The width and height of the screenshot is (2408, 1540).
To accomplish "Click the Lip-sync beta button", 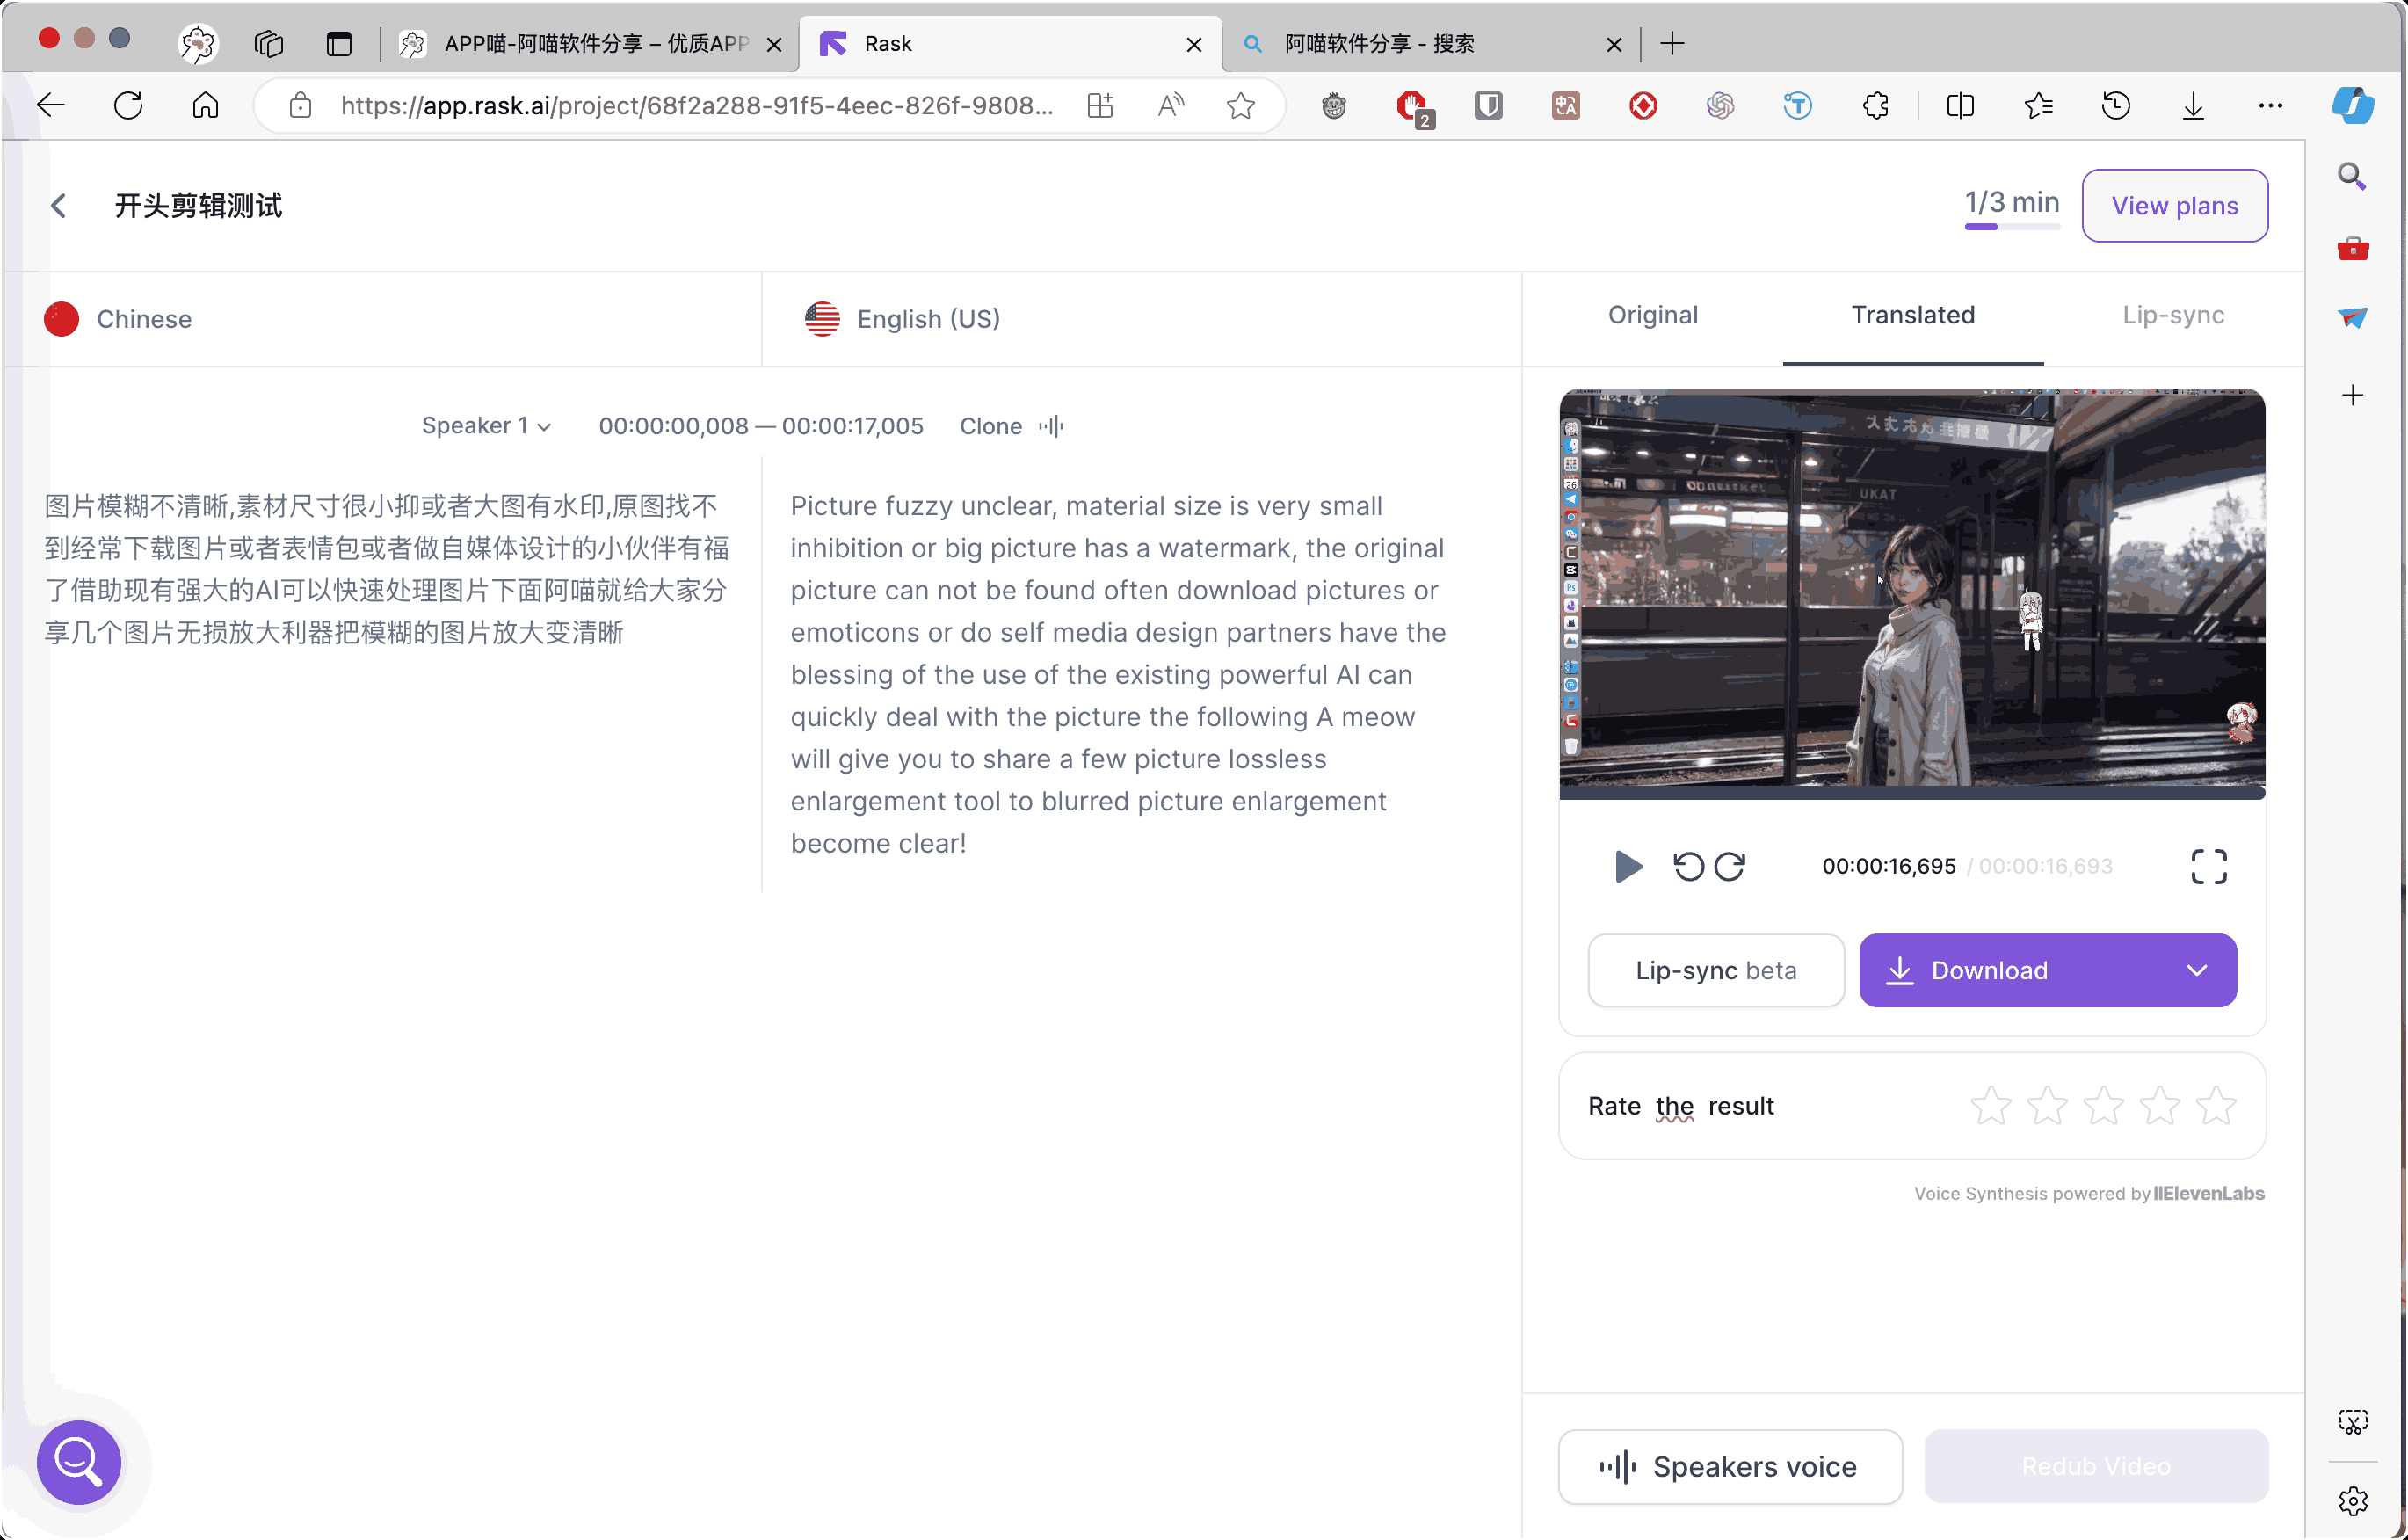I will [1716, 970].
